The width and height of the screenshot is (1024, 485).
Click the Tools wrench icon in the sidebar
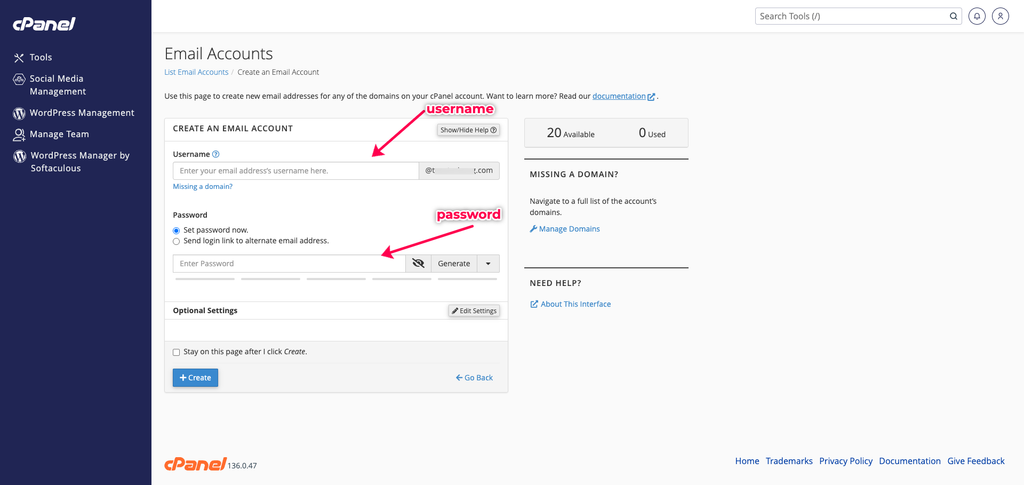19,57
